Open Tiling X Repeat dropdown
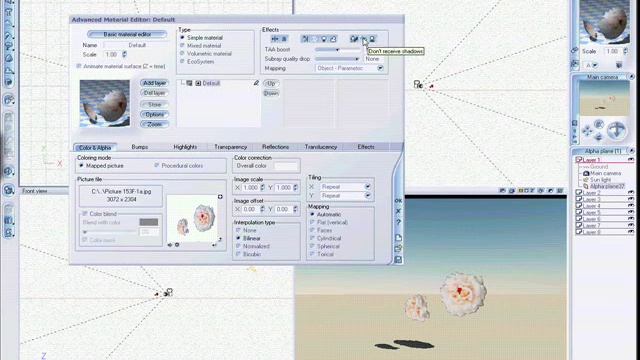This screenshot has width=640, height=360. point(367,187)
